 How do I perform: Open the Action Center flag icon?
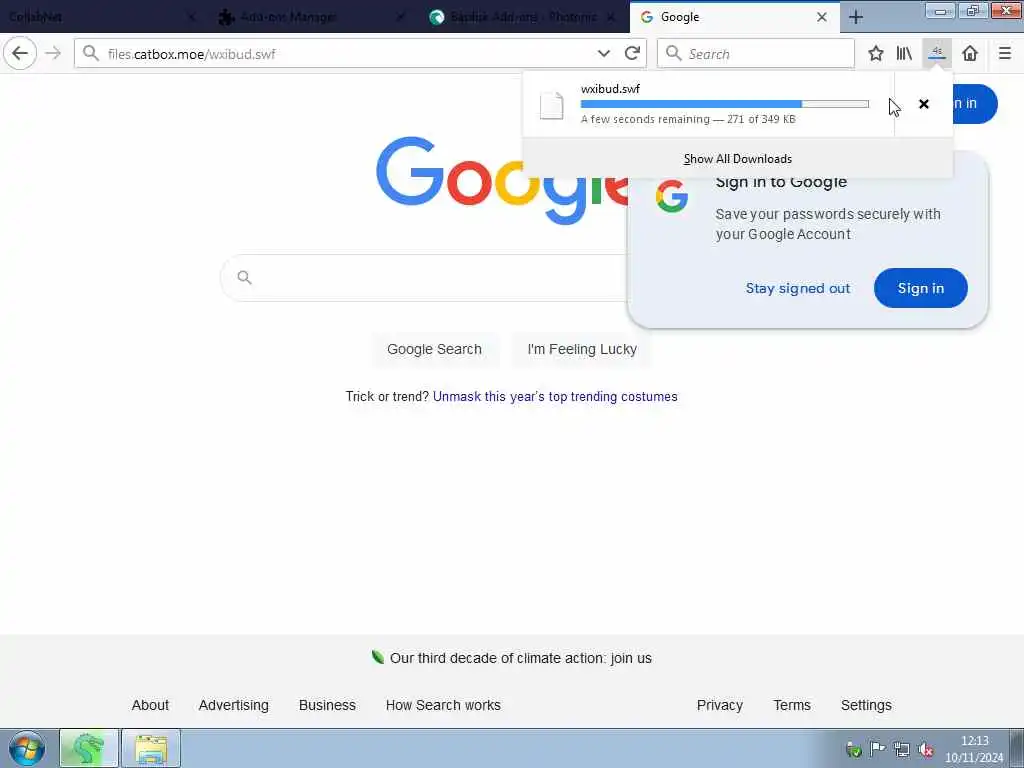(x=878, y=750)
